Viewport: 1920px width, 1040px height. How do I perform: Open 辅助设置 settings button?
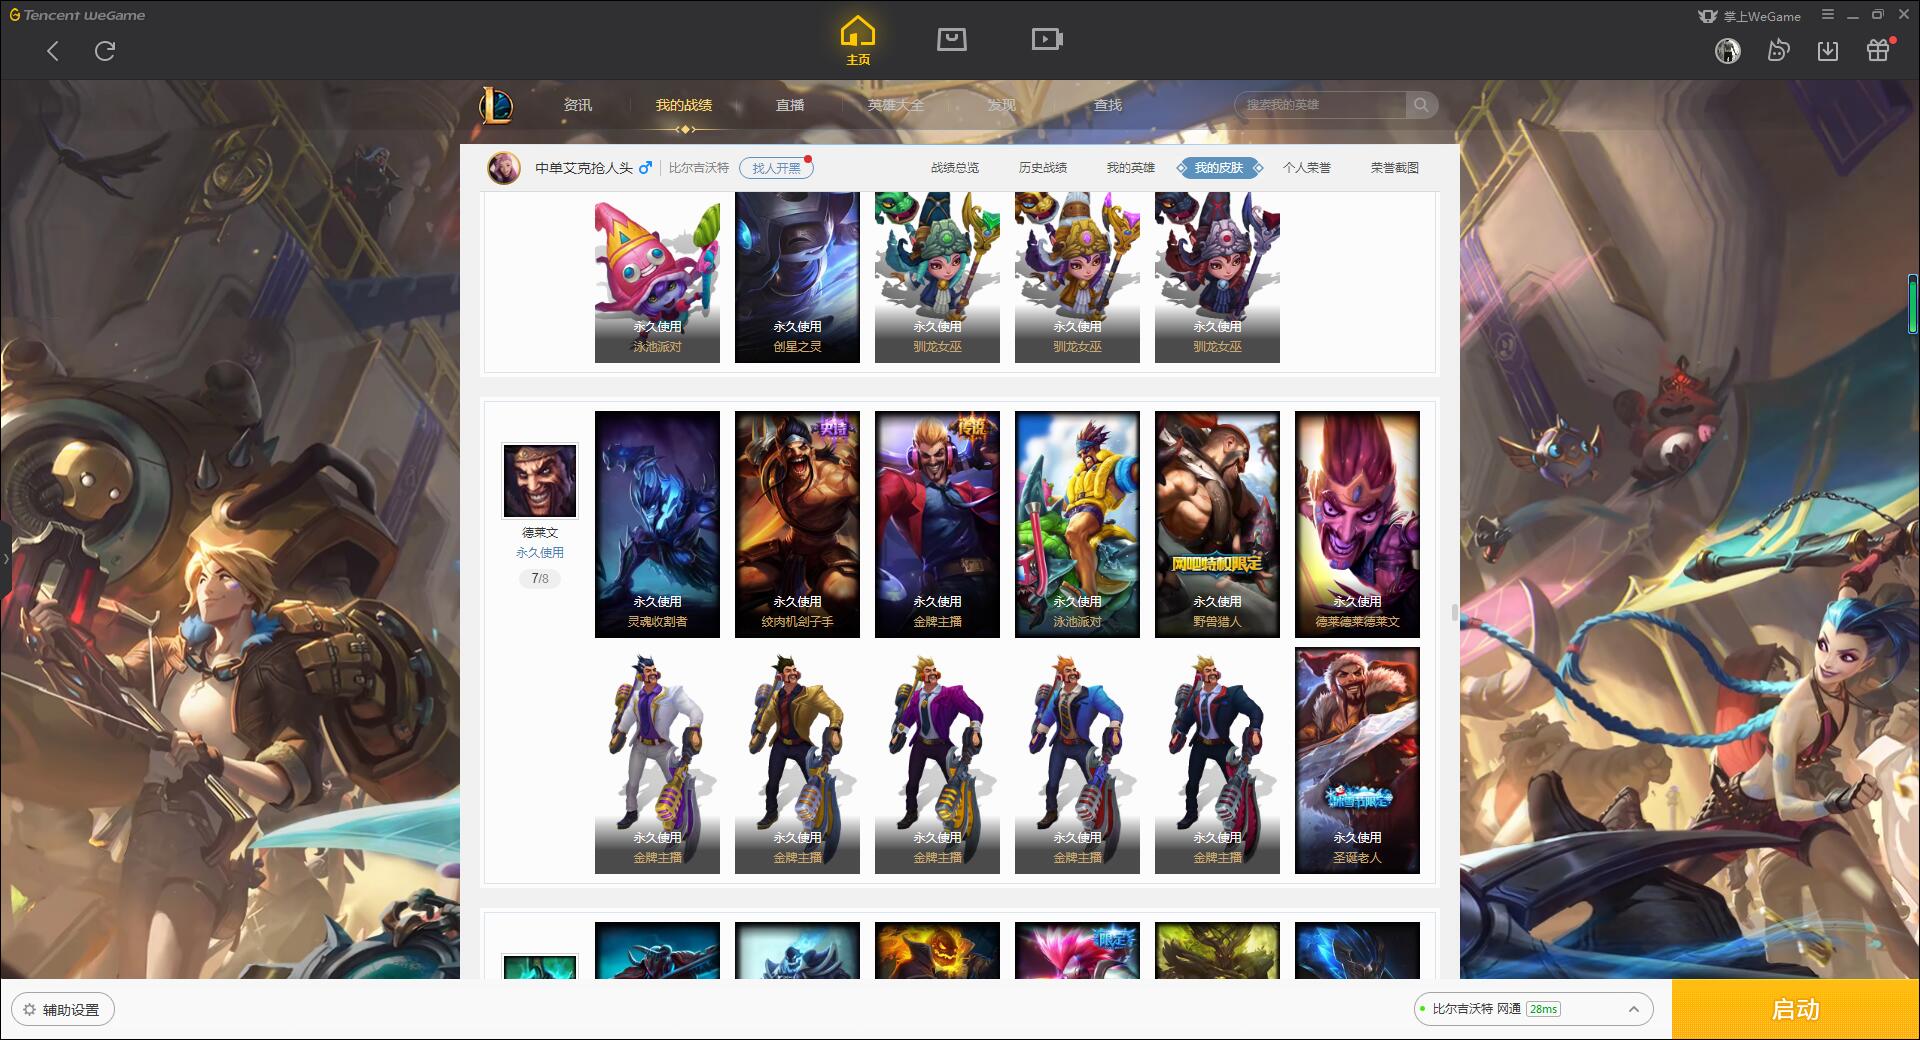[63, 1010]
